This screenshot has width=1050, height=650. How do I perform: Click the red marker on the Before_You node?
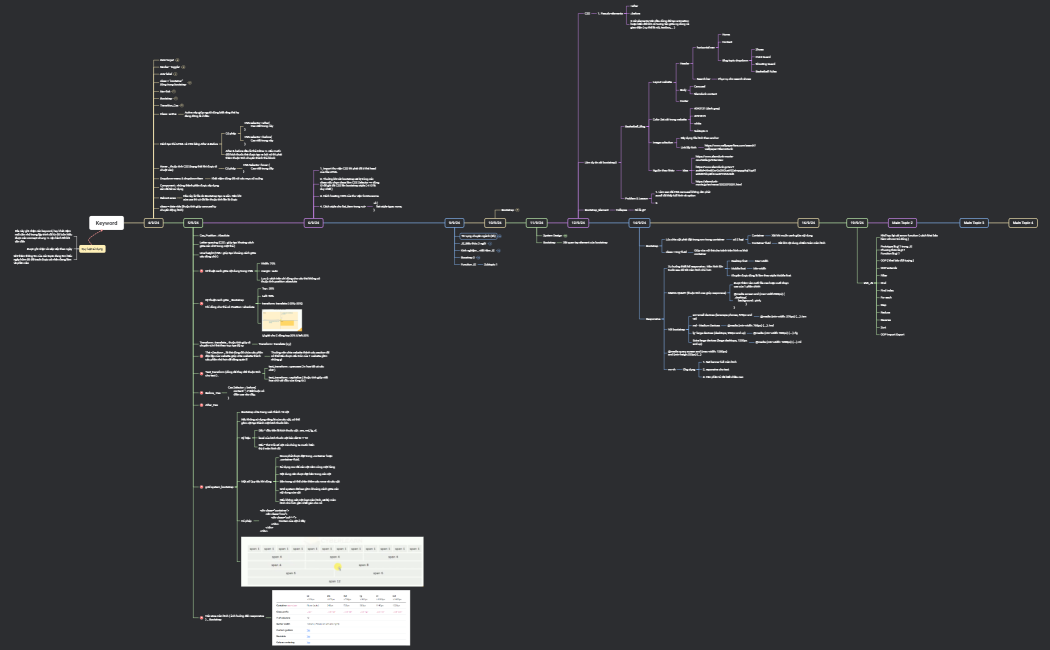coord(201,393)
